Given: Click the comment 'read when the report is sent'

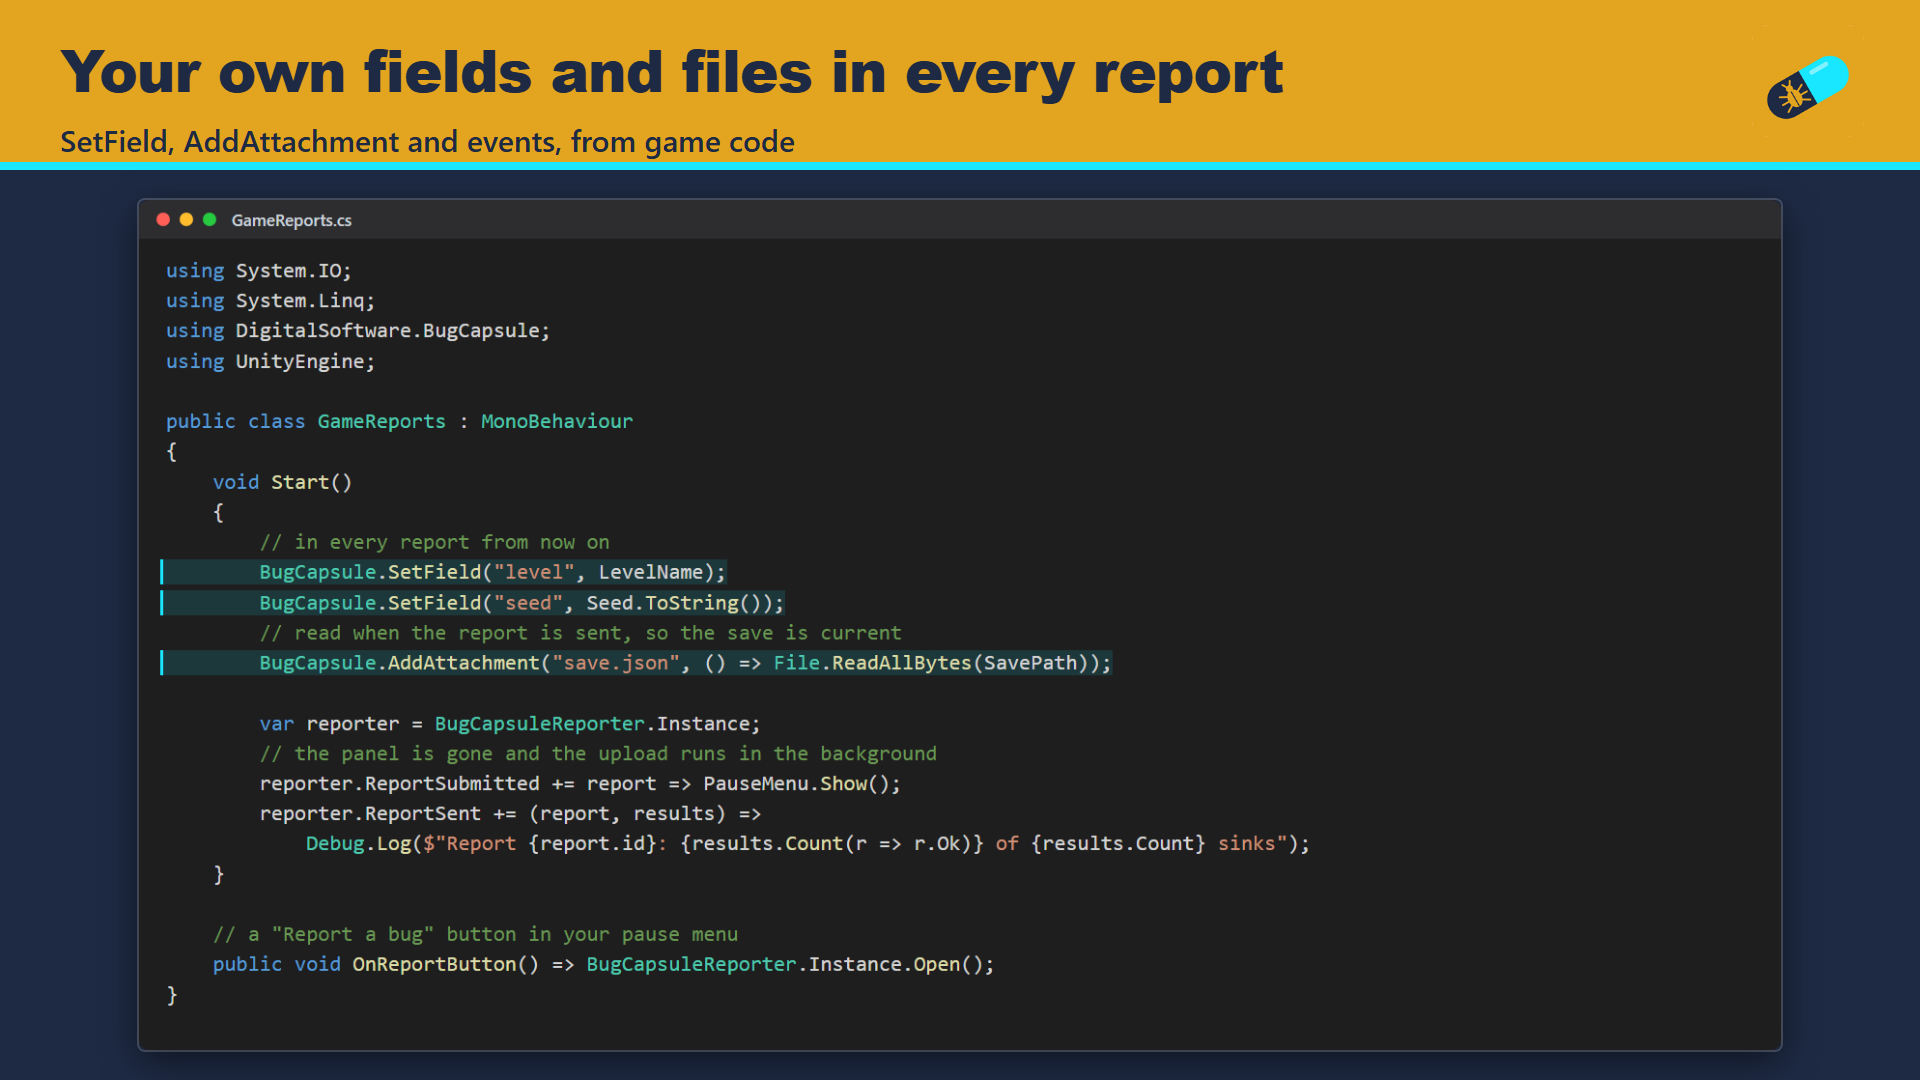Looking at the screenshot, I should 580,633.
